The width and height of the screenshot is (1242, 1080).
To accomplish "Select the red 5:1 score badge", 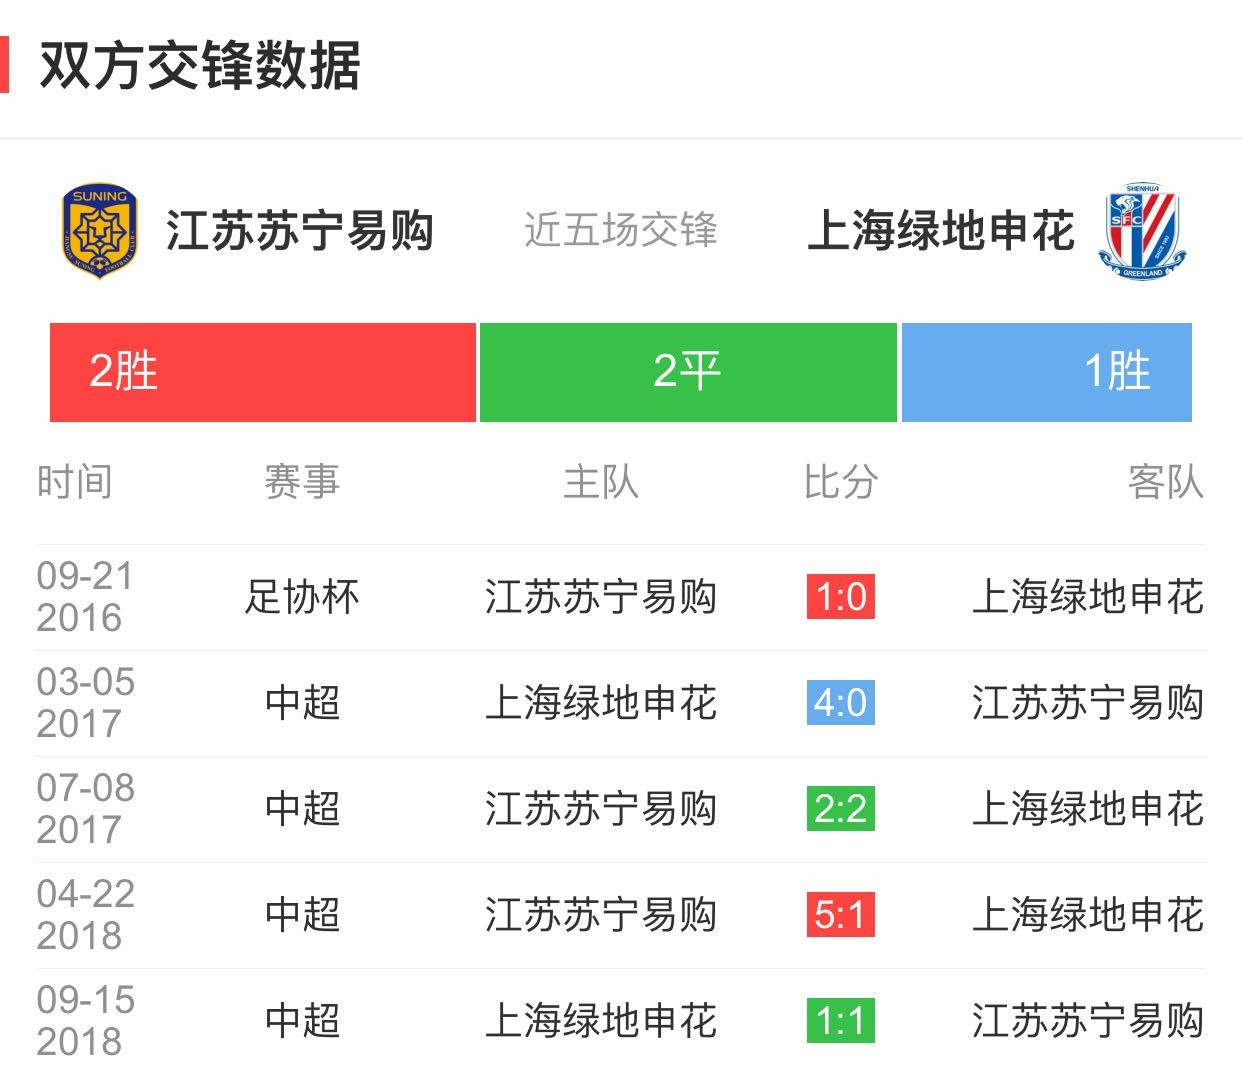I will (840, 913).
